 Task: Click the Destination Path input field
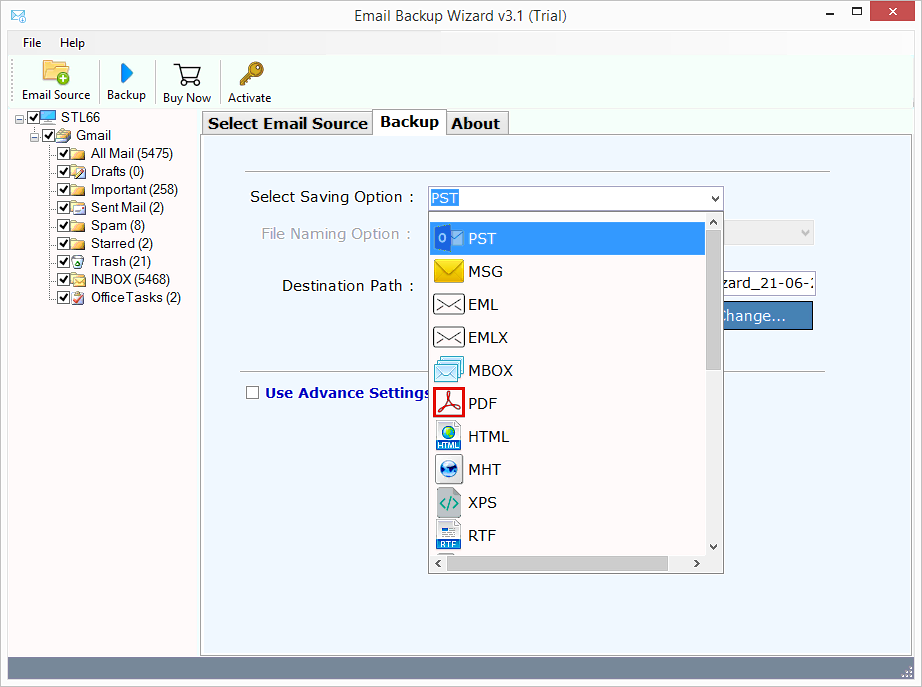point(769,284)
